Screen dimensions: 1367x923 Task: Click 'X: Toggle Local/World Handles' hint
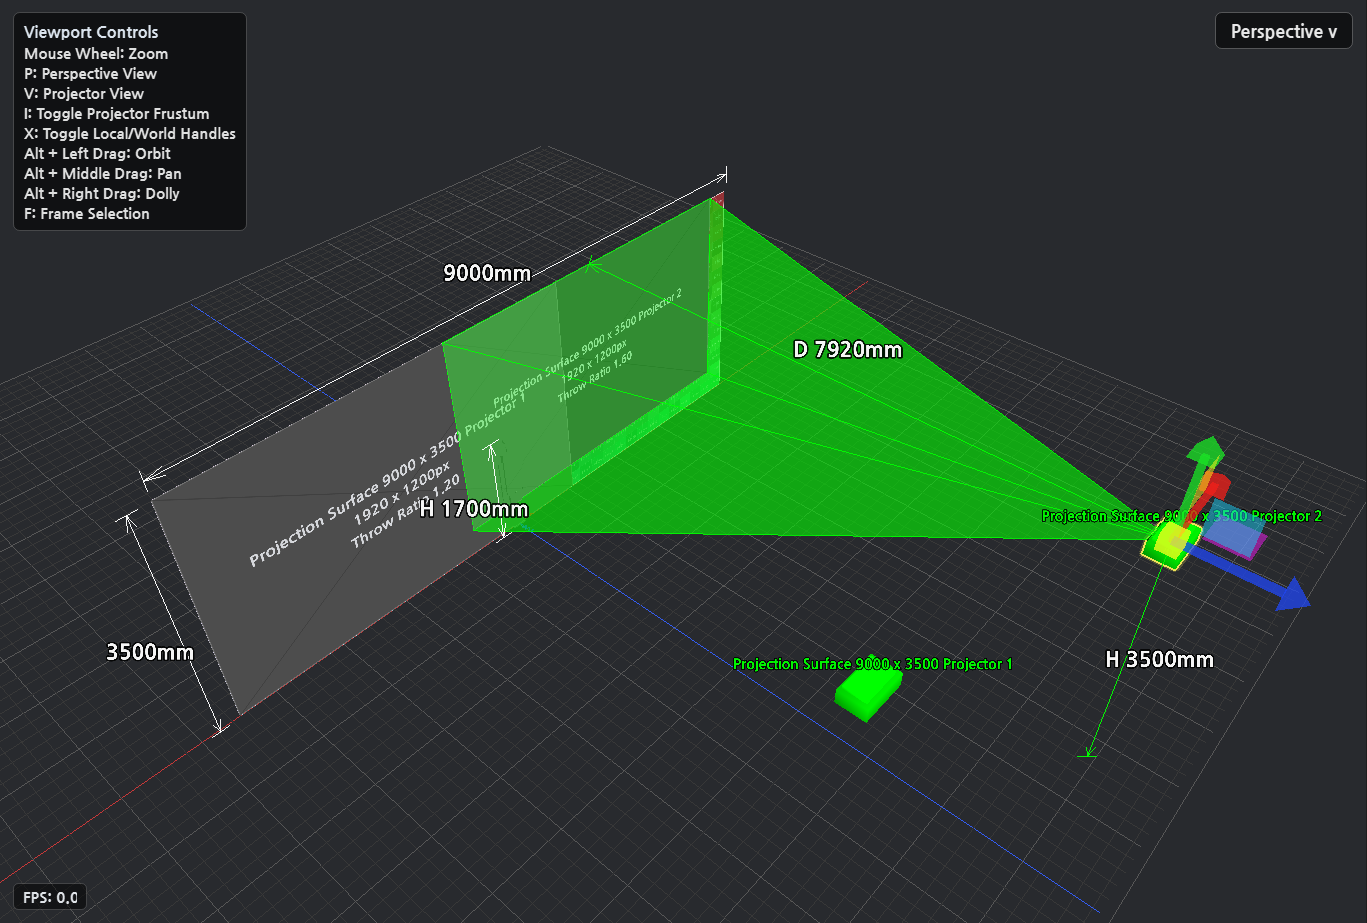130,133
